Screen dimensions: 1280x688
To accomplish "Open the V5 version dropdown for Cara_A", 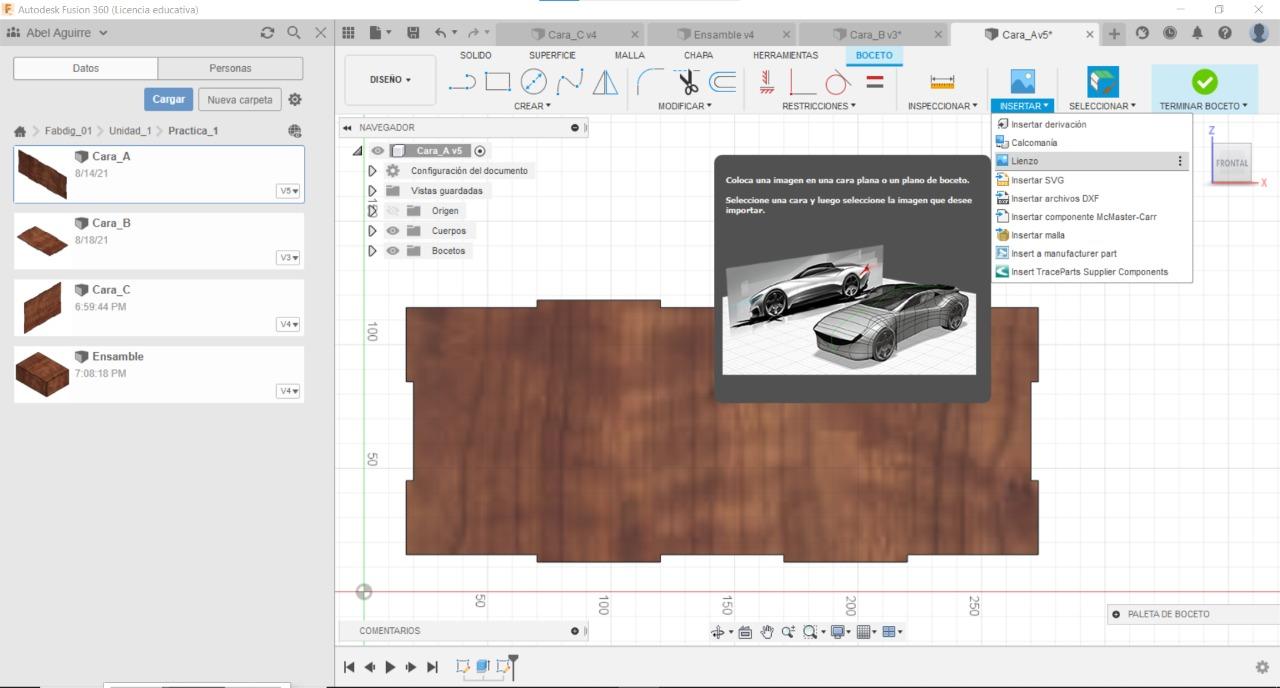I will point(288,191).
